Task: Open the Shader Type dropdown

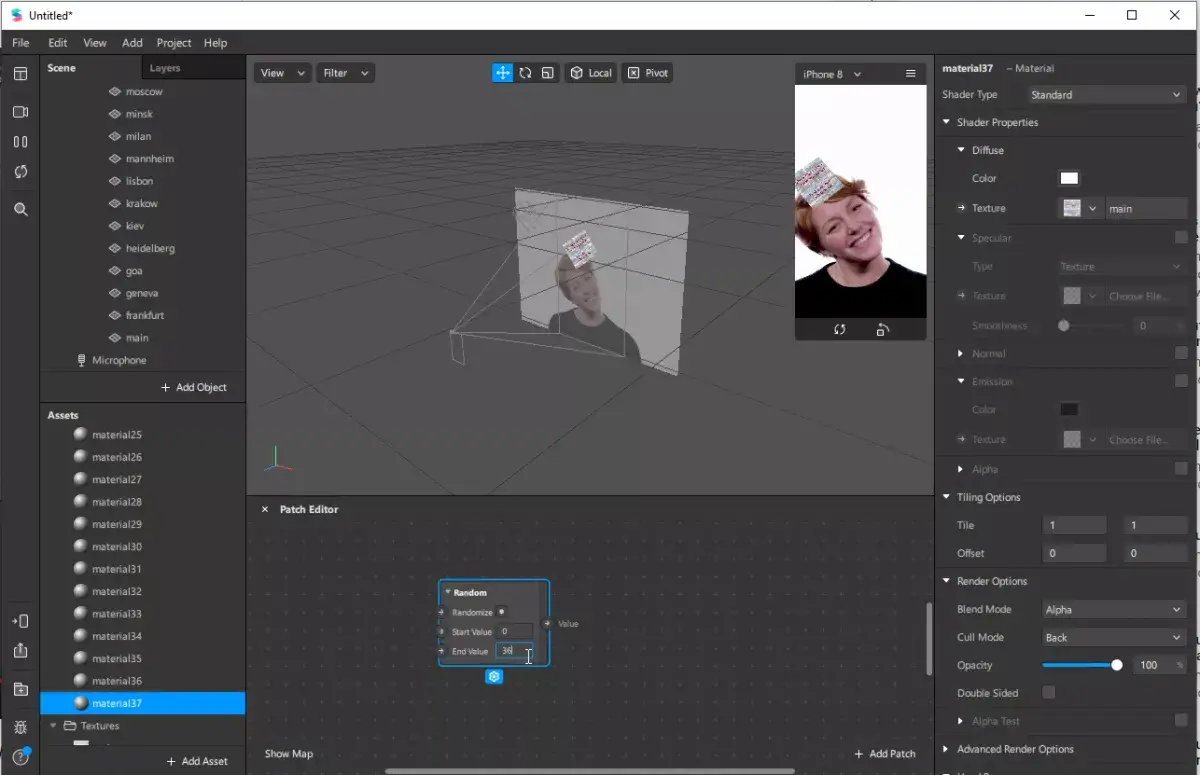Action: [1103, 94]
